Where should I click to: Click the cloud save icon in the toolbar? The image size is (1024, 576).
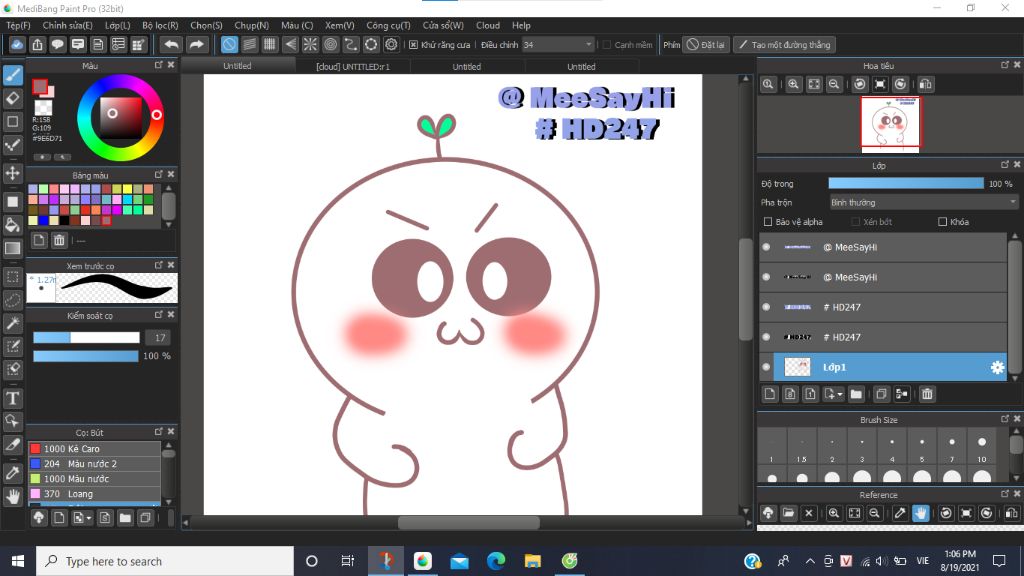17,44
